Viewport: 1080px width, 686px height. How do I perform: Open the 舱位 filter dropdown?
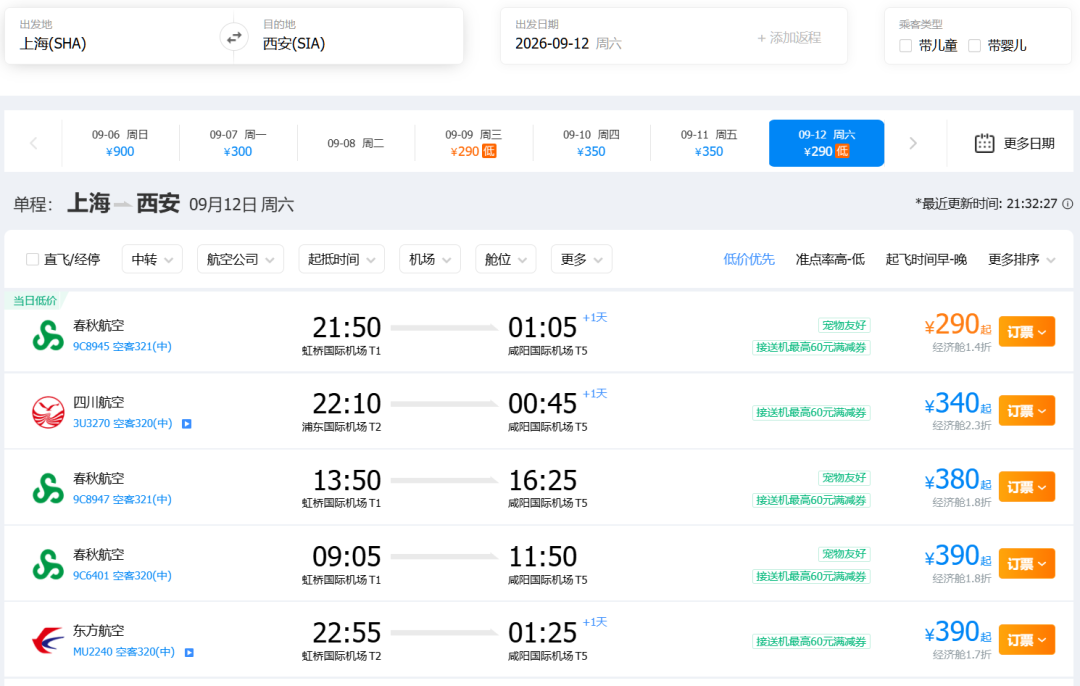[506, 260]
